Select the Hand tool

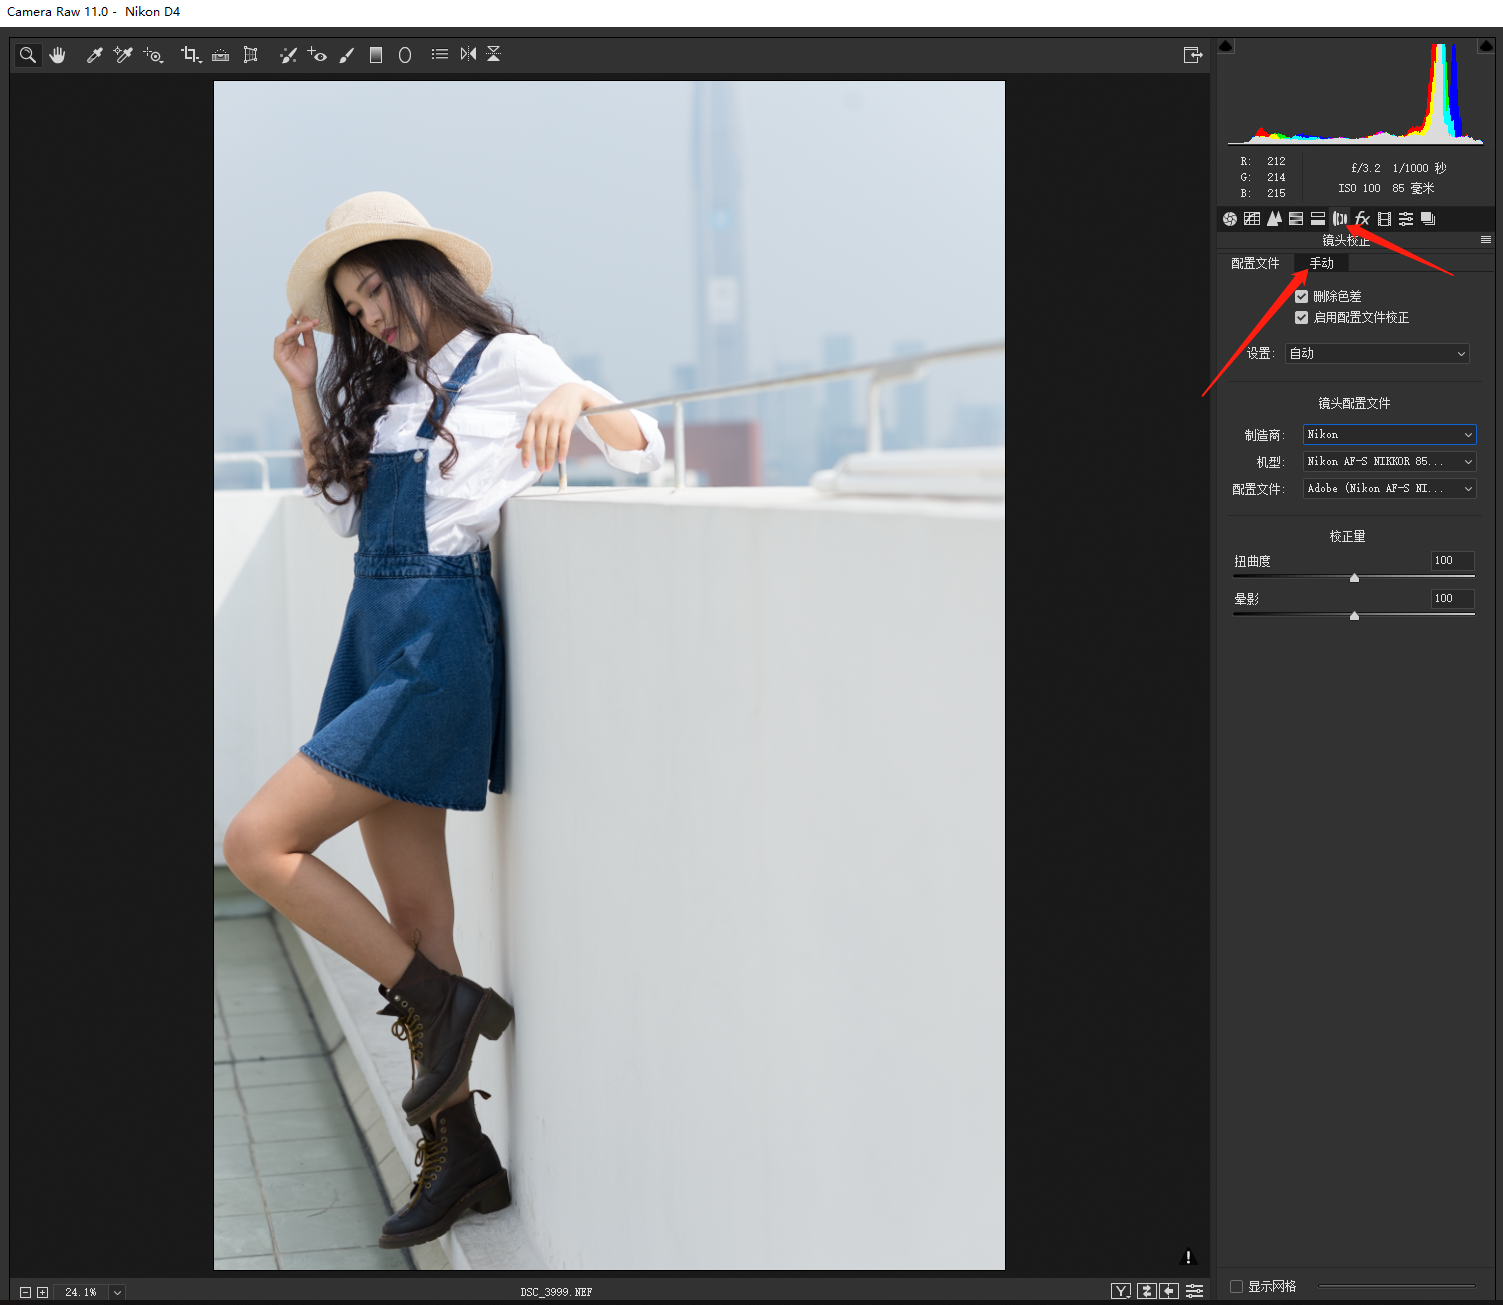58,55
